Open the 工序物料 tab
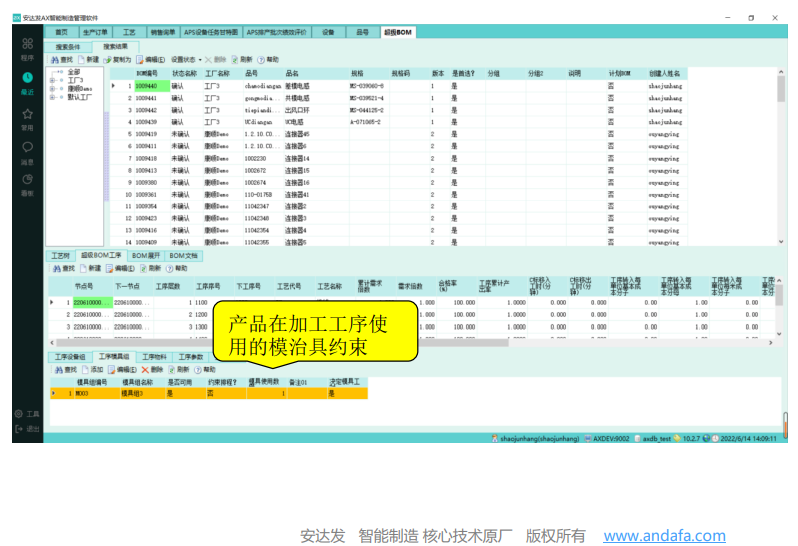 [154, 356]
